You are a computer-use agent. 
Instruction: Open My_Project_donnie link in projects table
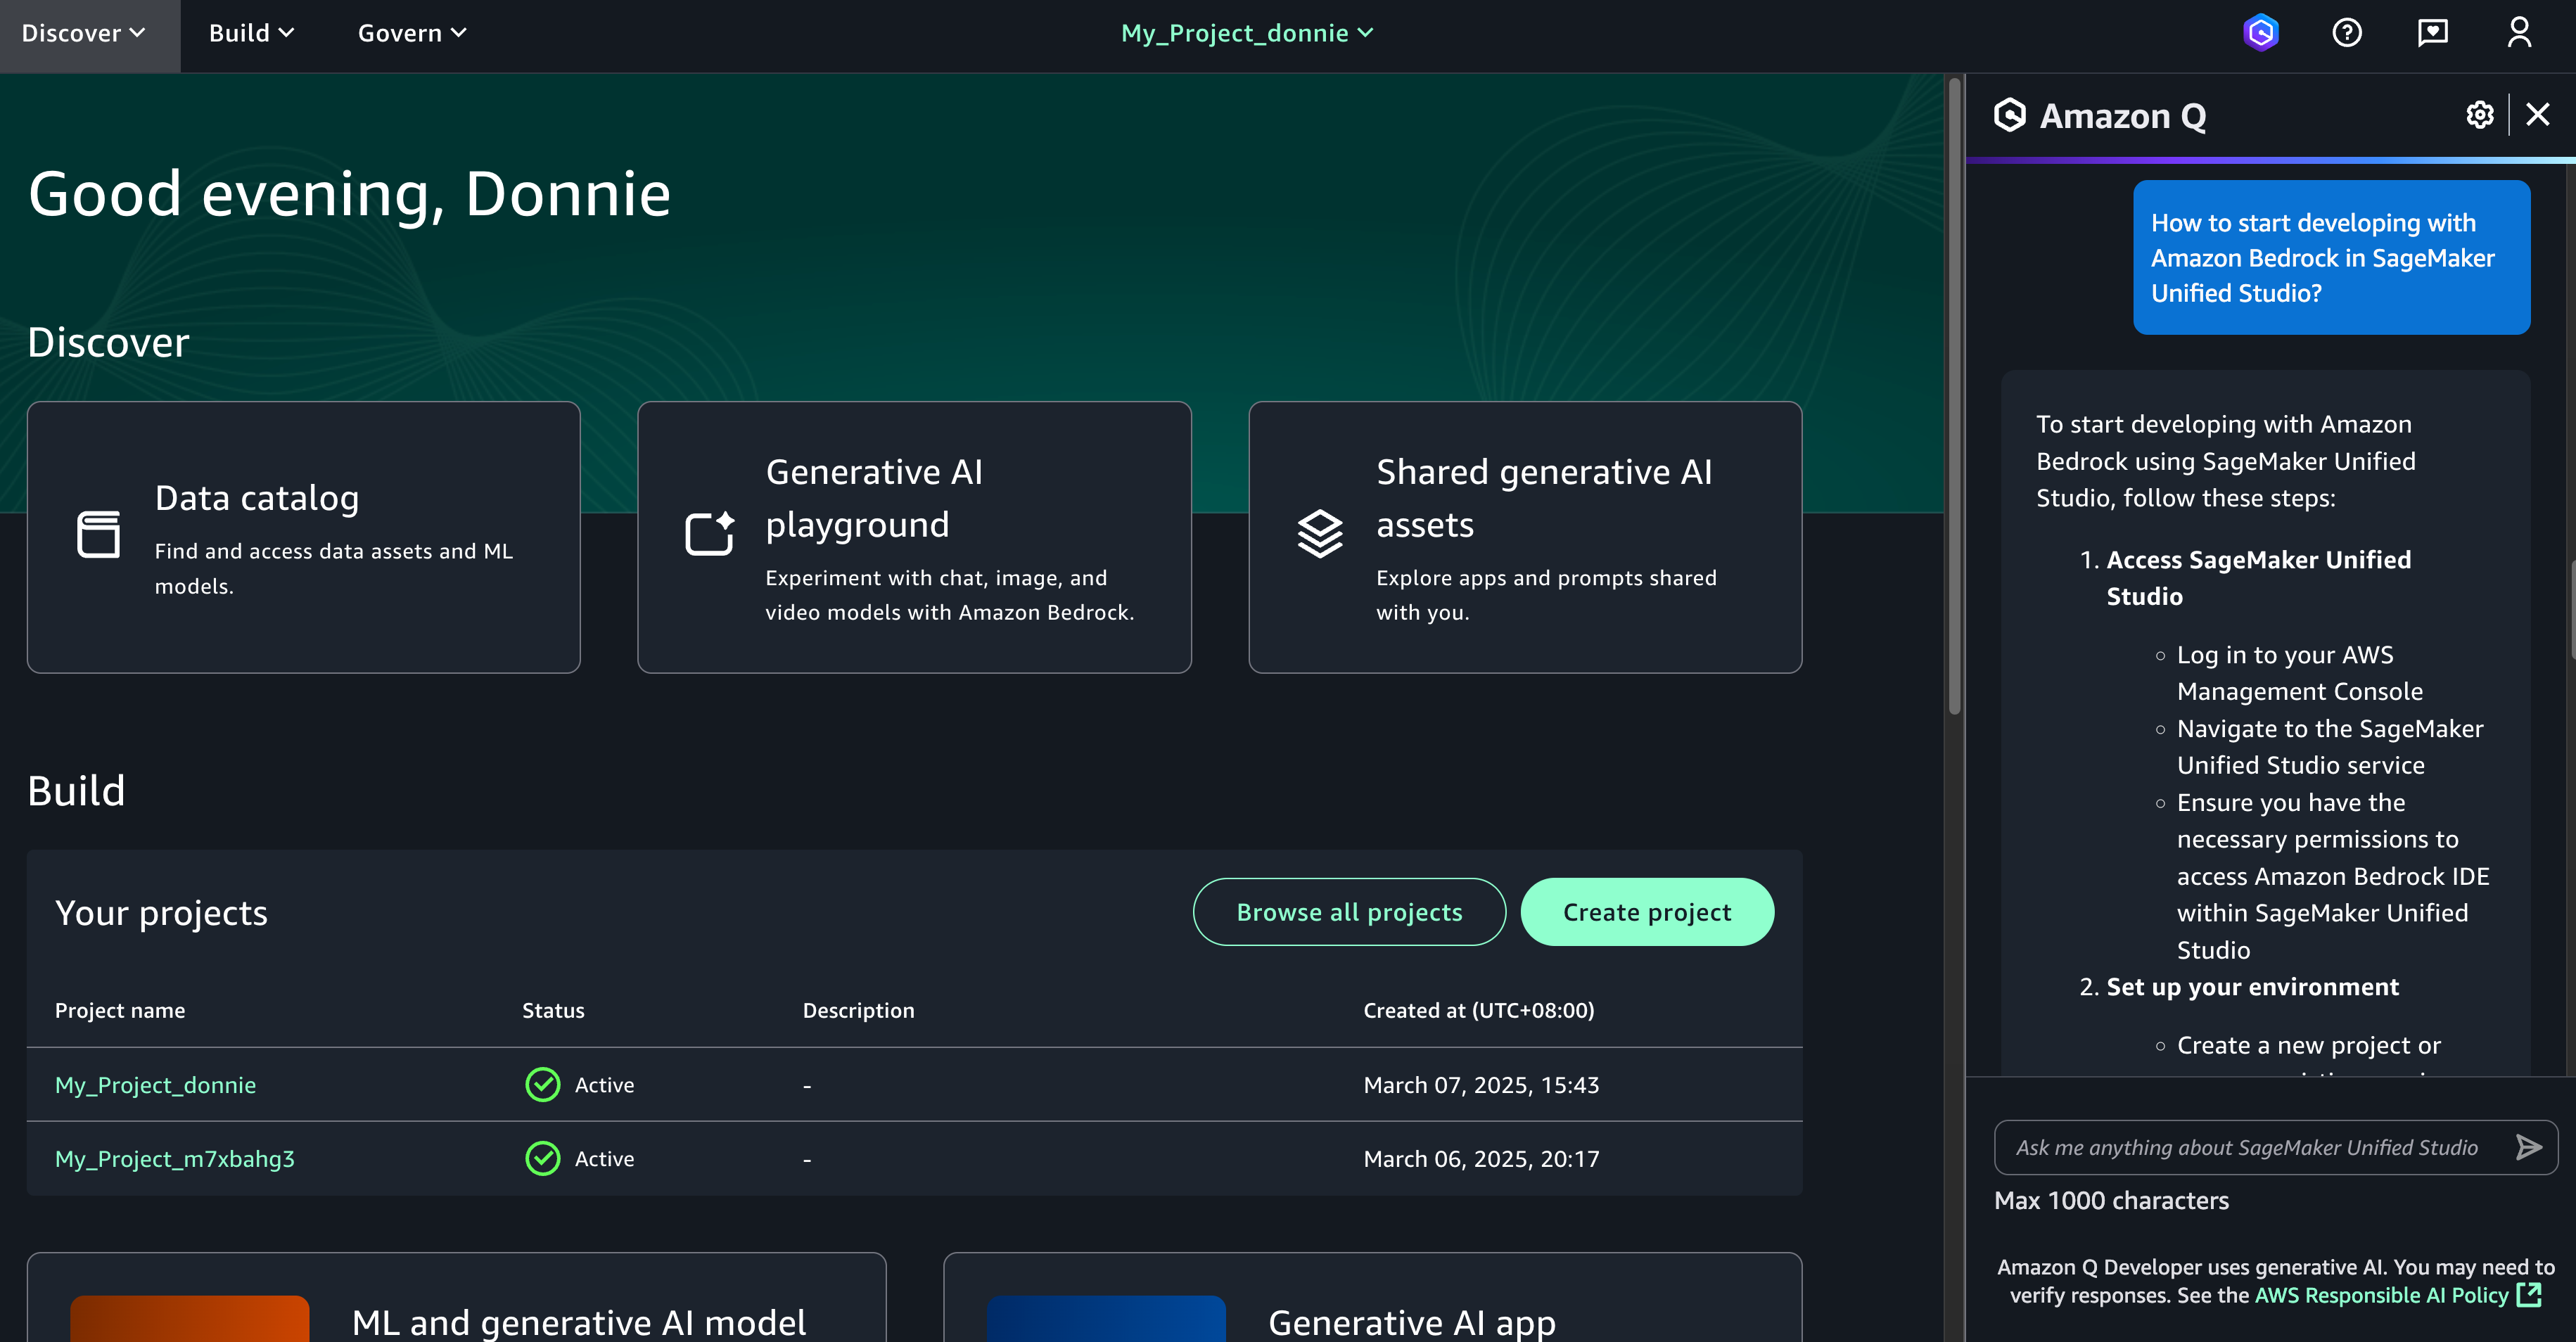pyautogui.click(x=155, y=1085)
